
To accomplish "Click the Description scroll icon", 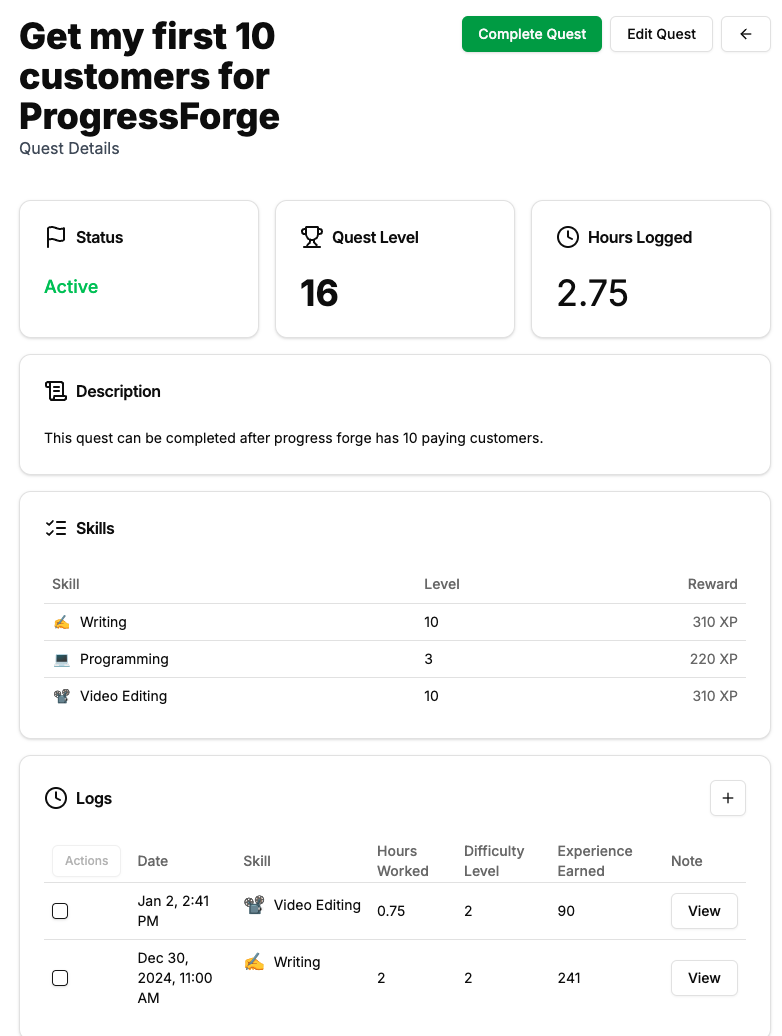I will 55,391.
